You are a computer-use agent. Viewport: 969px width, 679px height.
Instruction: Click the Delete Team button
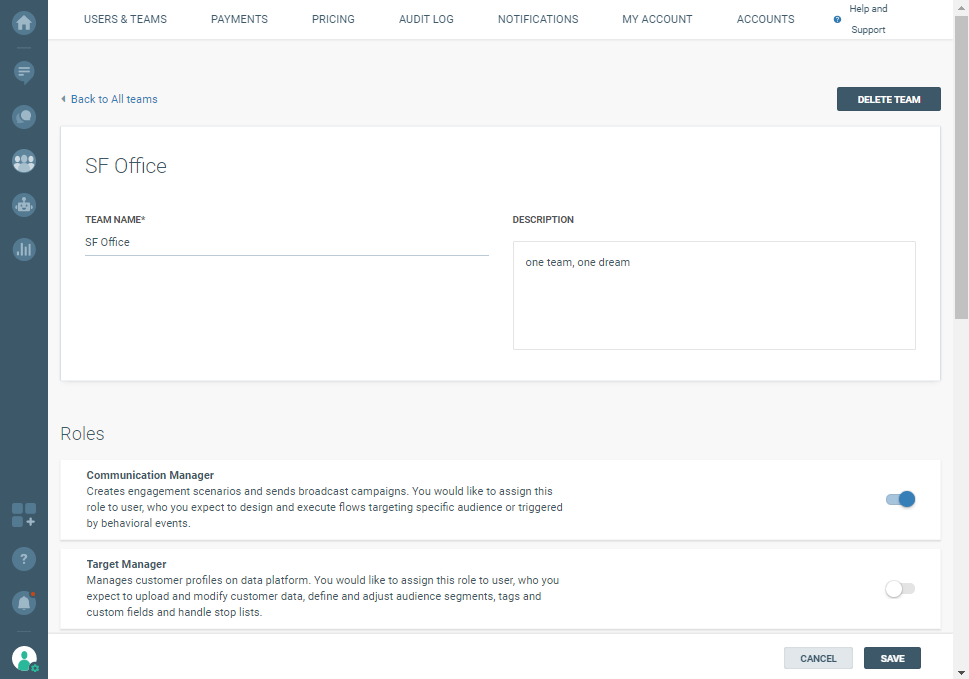pos(888,99)
